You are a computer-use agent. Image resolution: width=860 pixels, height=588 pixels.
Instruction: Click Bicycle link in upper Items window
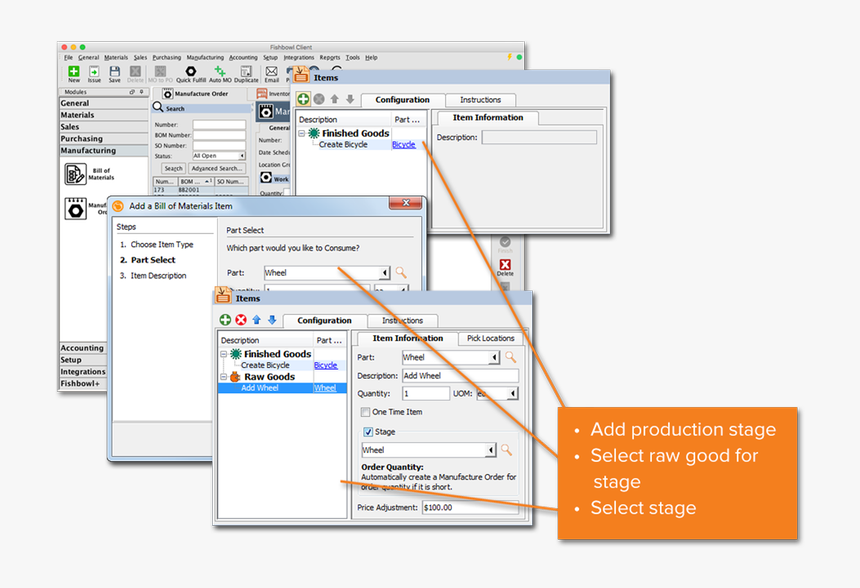click(404, 145)
